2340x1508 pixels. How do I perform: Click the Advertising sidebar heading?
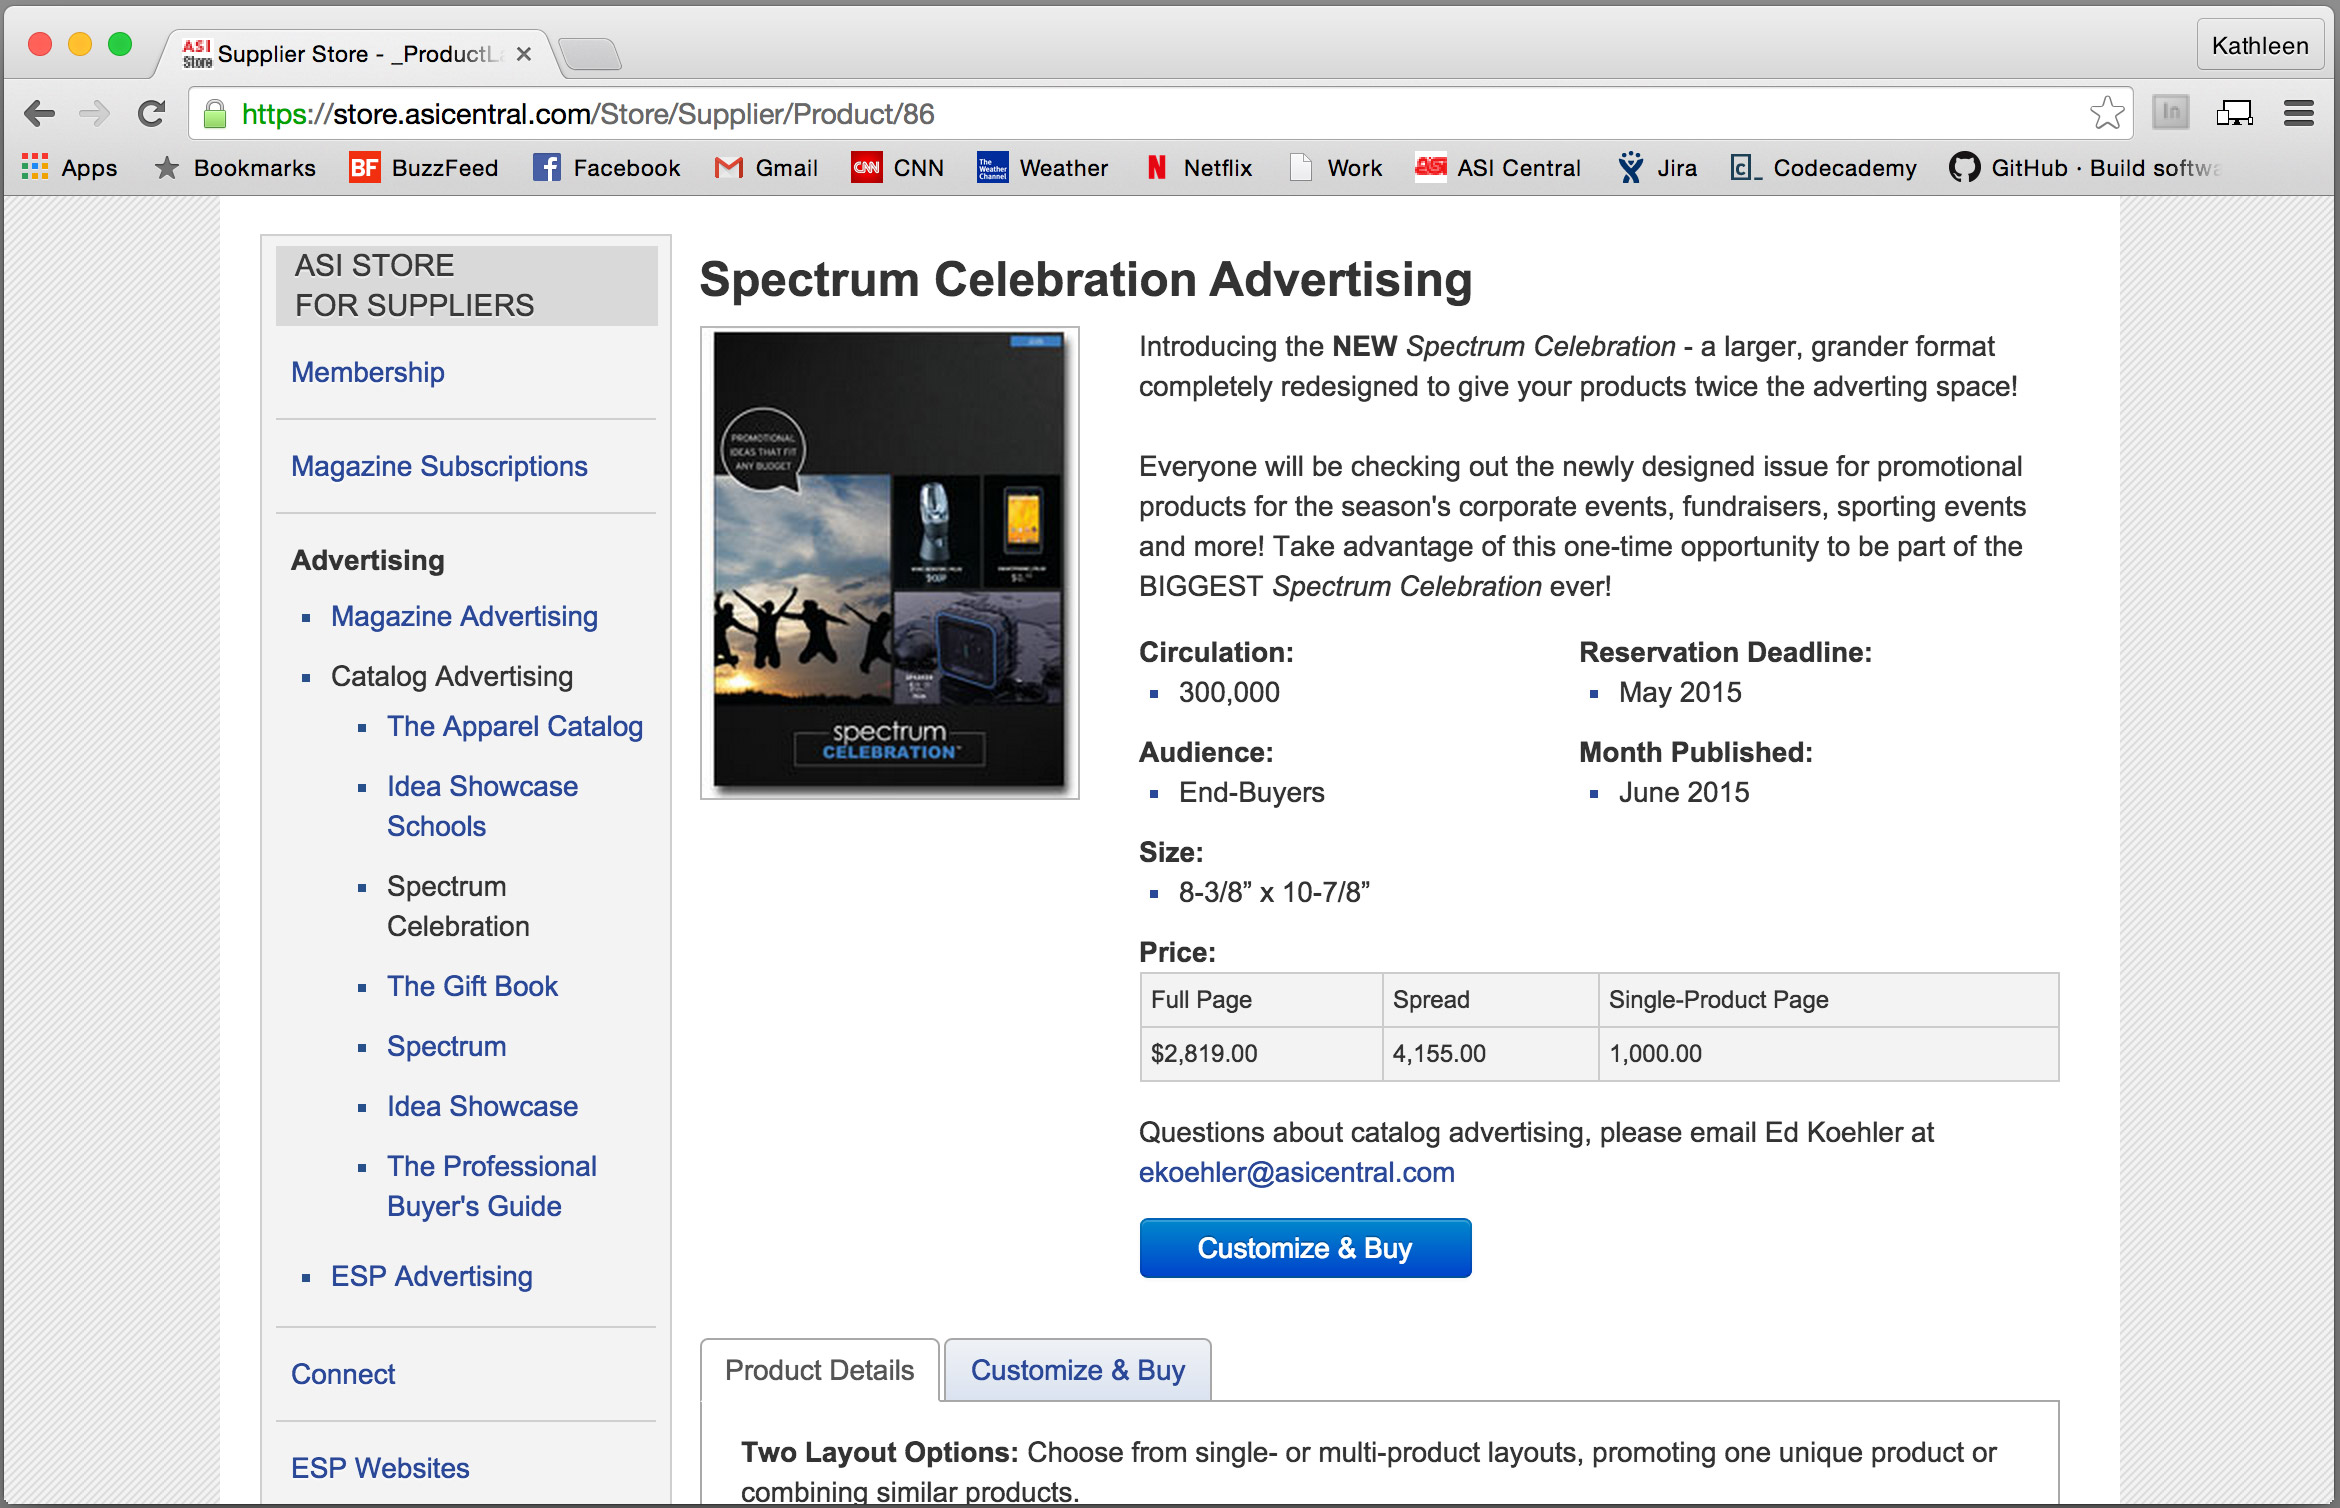click(x=368, y=560)
